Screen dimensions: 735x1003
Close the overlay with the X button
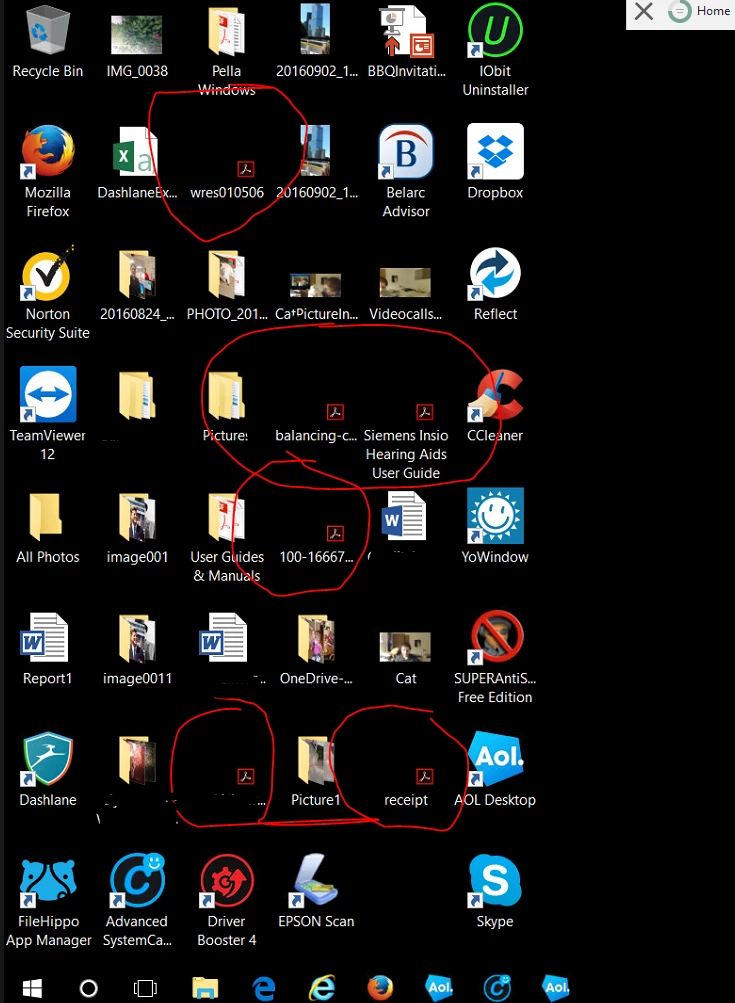point(644,11)
